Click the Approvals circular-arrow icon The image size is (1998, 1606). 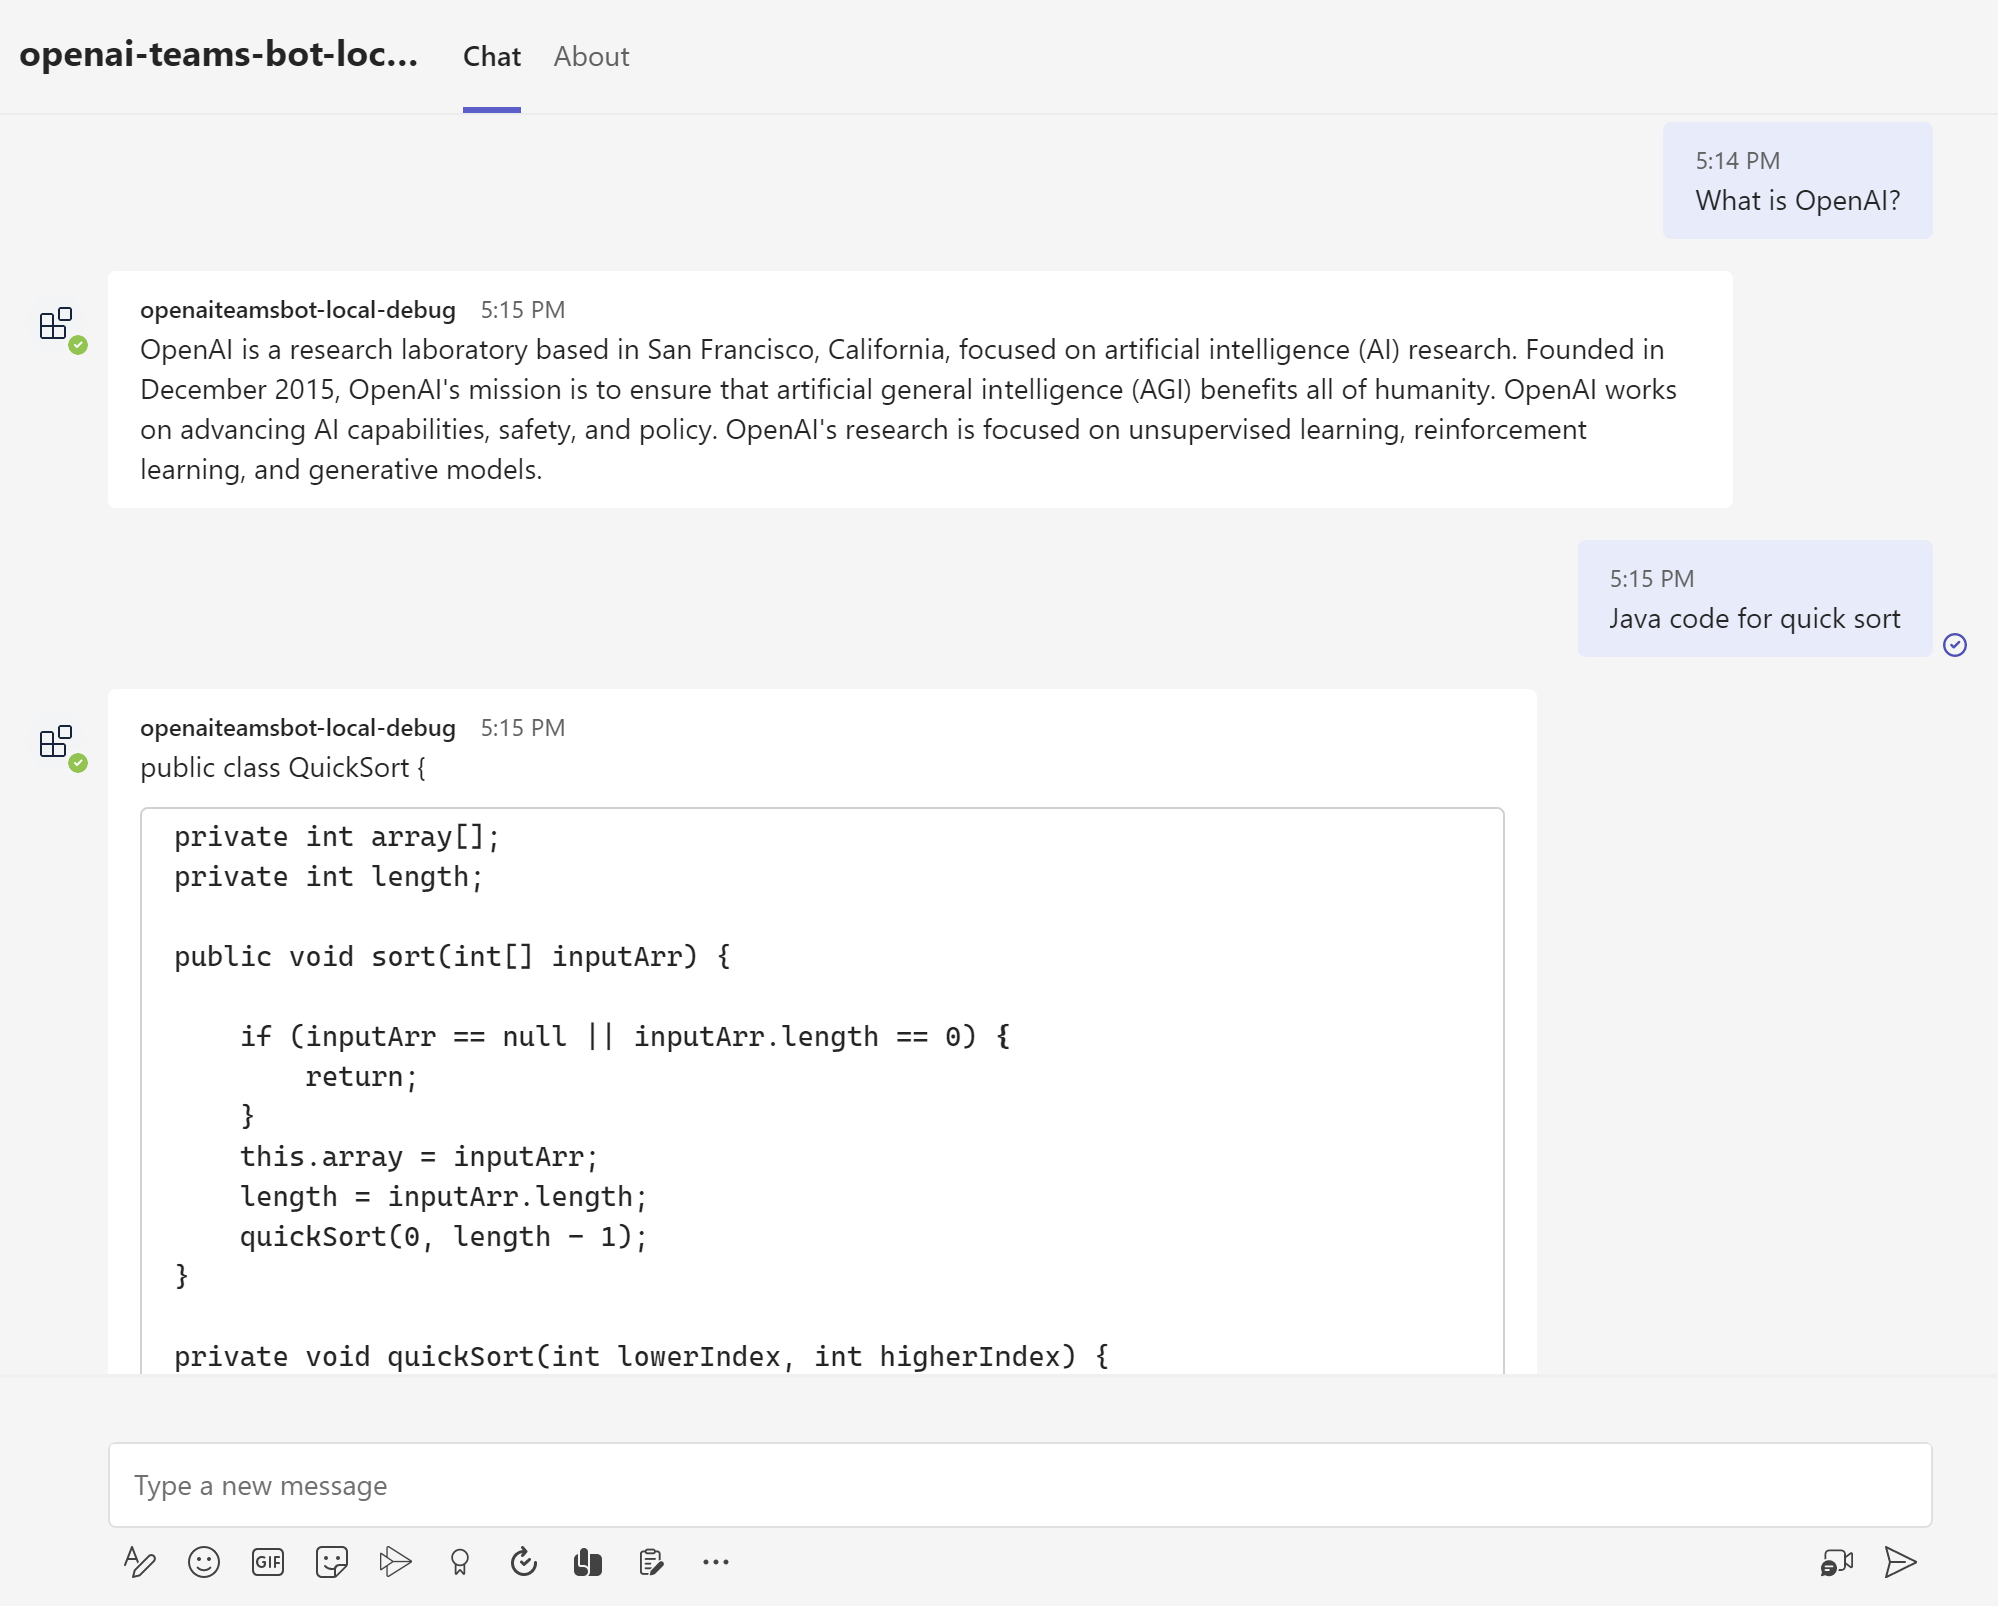[524, 1561]
